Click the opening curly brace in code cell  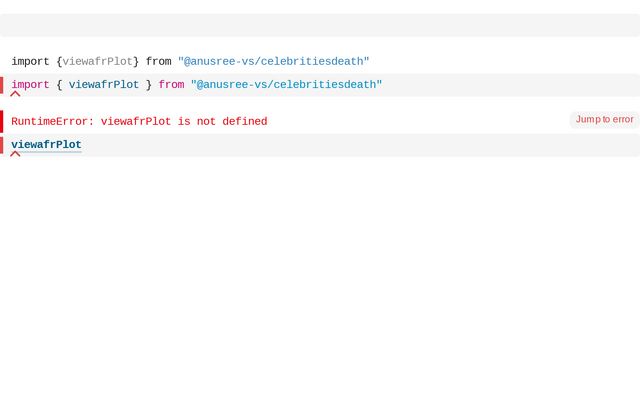pos(59,84)
